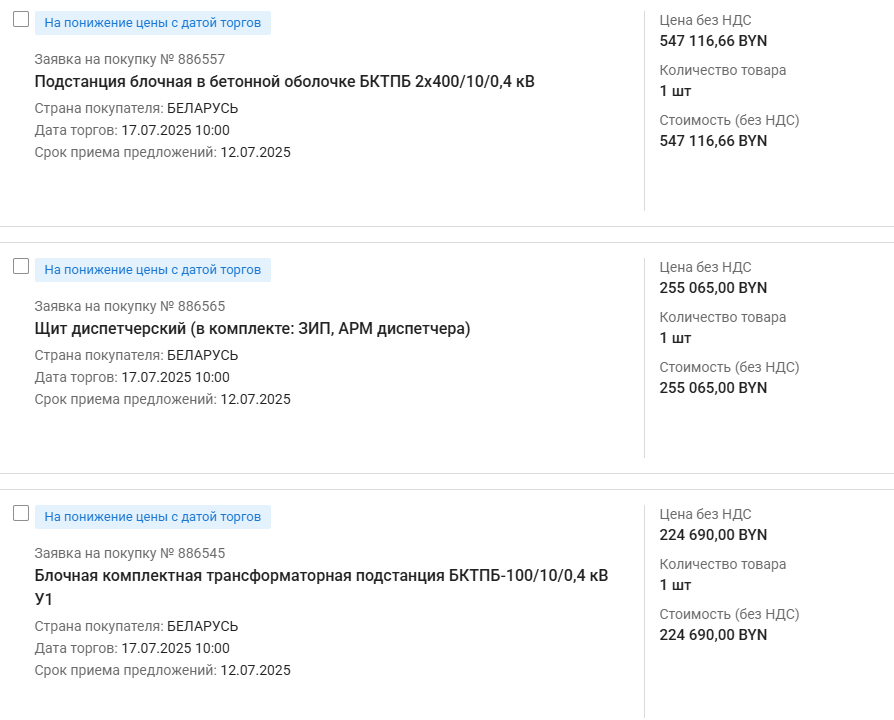Click the "На понижение цены" badge above request 886565
The height and width of the screenshot is (720, 894).
(x=153, y=270)
